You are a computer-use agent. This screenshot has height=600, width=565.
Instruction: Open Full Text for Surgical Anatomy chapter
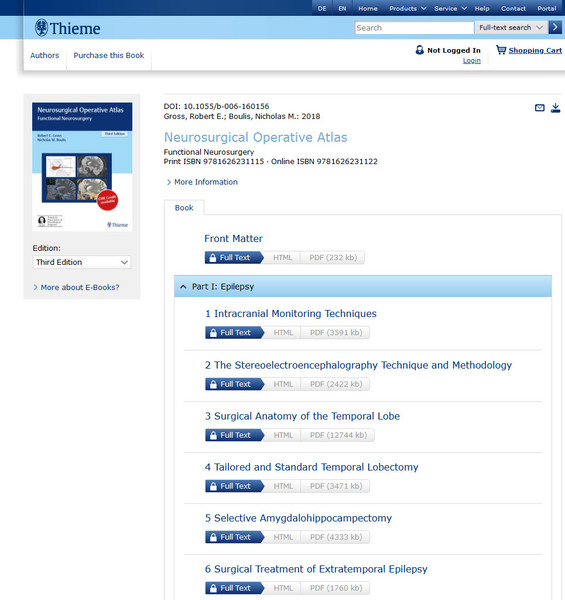point(234,435)
